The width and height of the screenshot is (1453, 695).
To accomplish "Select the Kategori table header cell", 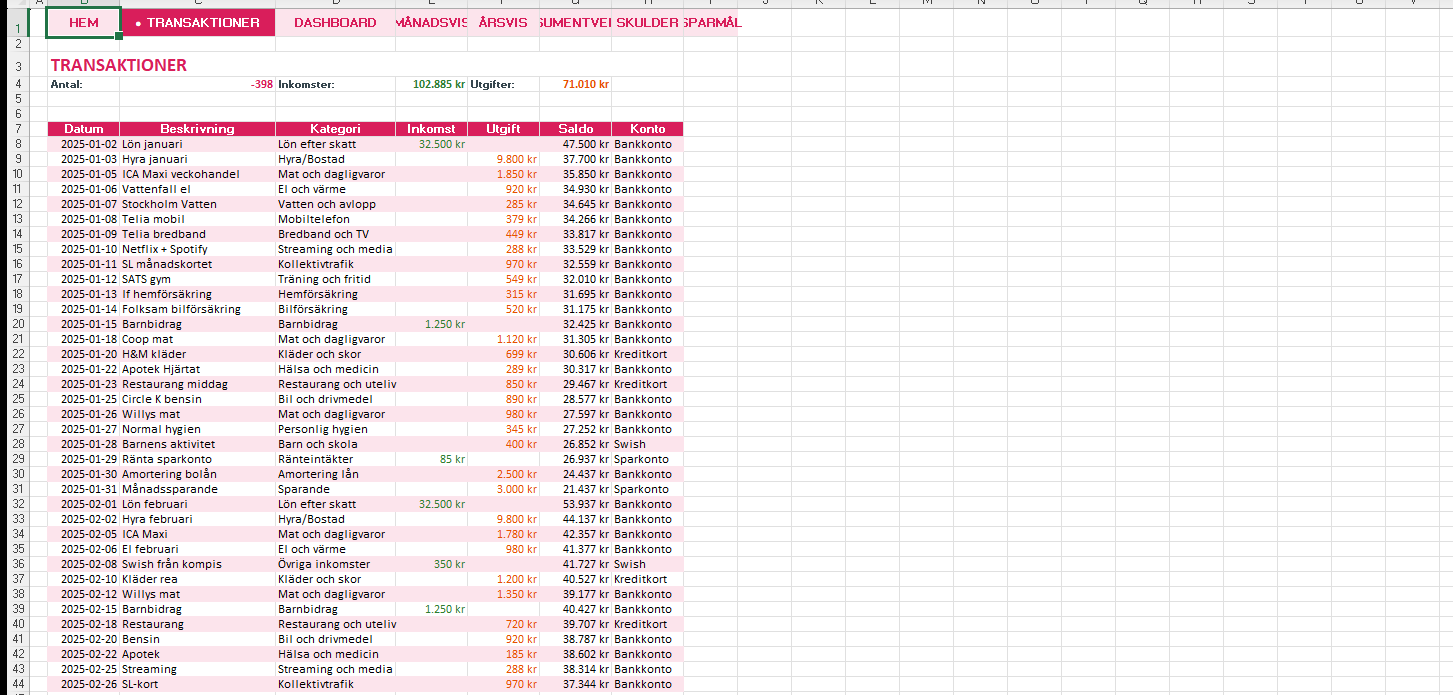I will 335,129.
